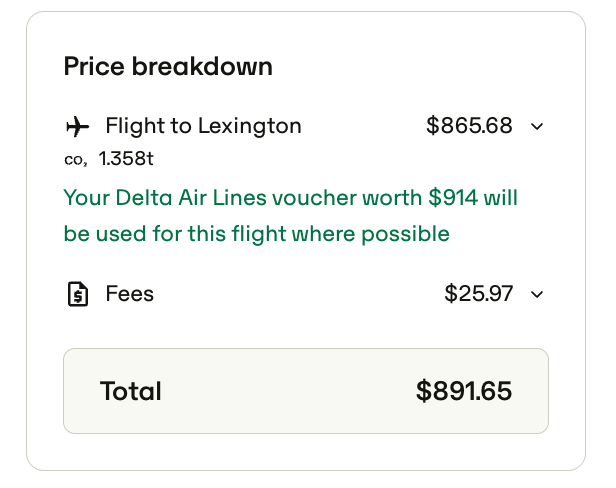Click the word Price in the card title
Image resolution: width=616 pixels, height=488 pixels.
[x=94, y=66]
